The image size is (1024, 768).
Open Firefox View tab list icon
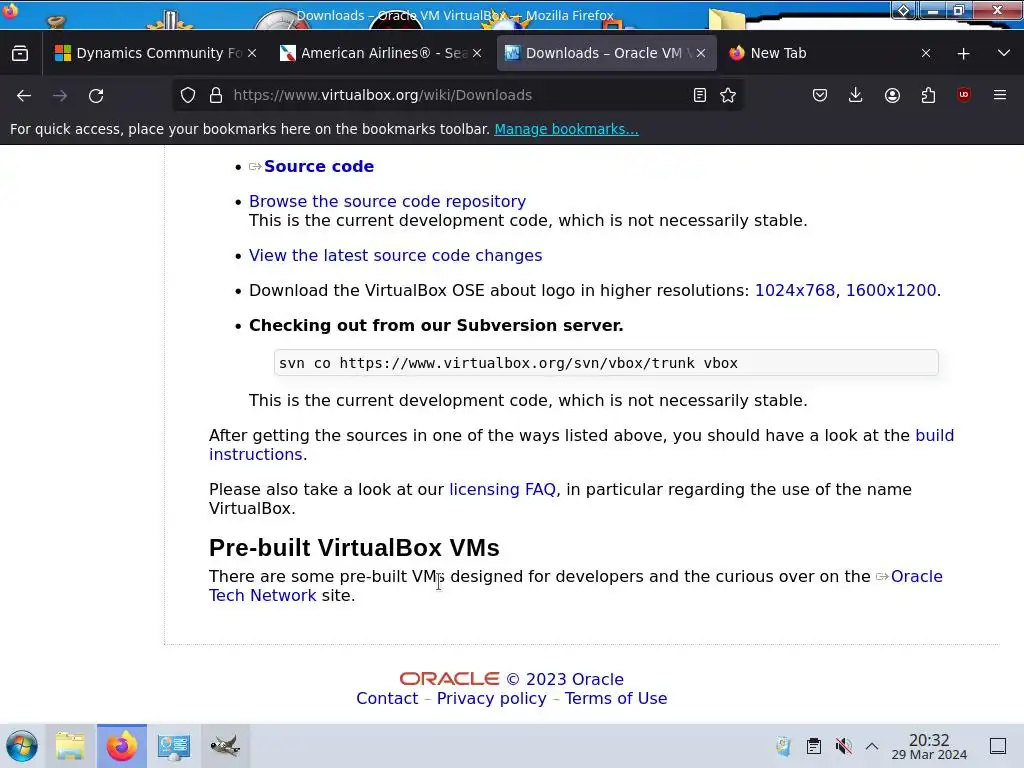tap(20, 53)
